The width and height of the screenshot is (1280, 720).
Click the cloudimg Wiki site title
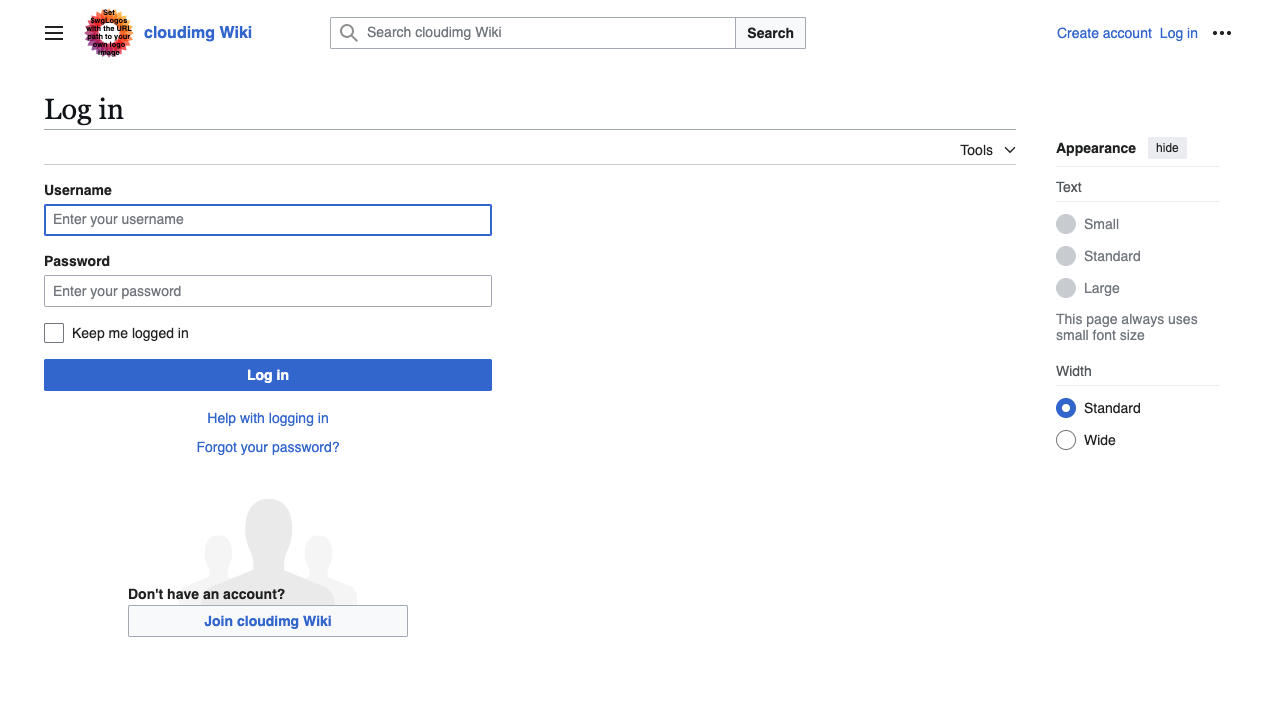pyautogui.click(x=198, y=32)
